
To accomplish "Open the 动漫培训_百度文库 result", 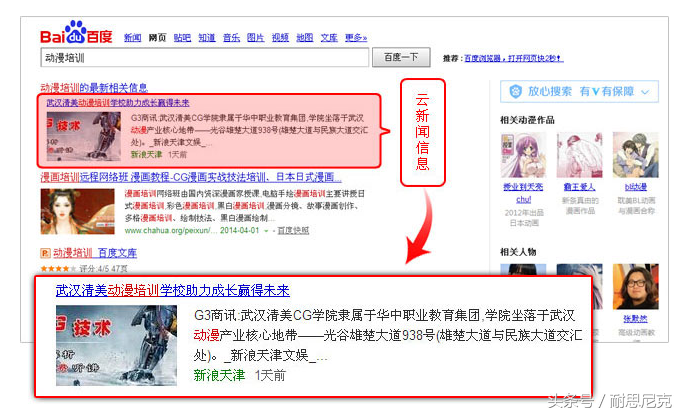I will (x=95, y=253).
